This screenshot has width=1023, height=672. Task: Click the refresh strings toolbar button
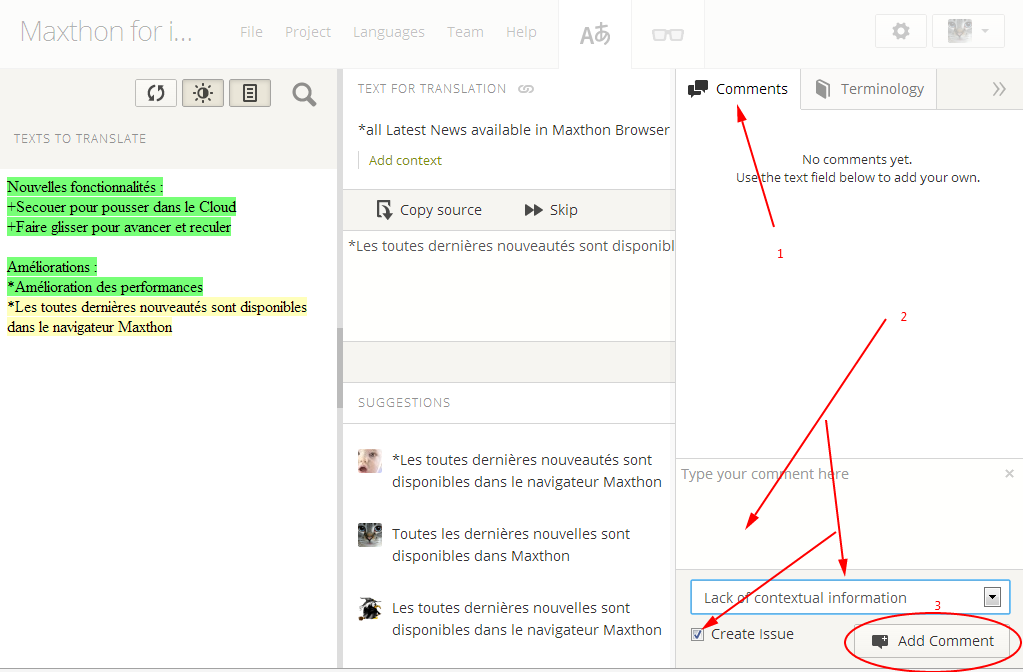pos(156,93)
